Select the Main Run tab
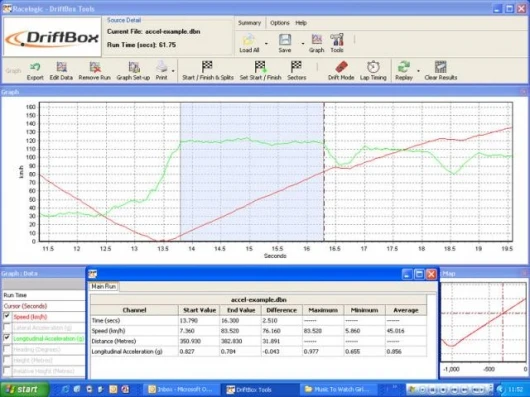 [104, 287]
